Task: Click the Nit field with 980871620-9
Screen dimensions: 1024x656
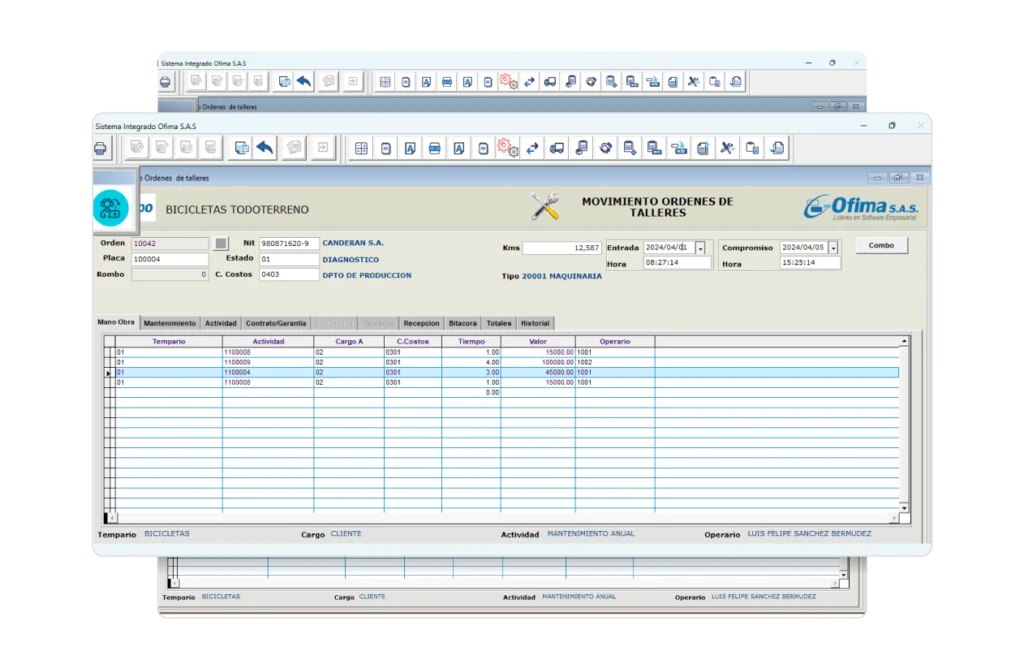Action: [289, 243]
